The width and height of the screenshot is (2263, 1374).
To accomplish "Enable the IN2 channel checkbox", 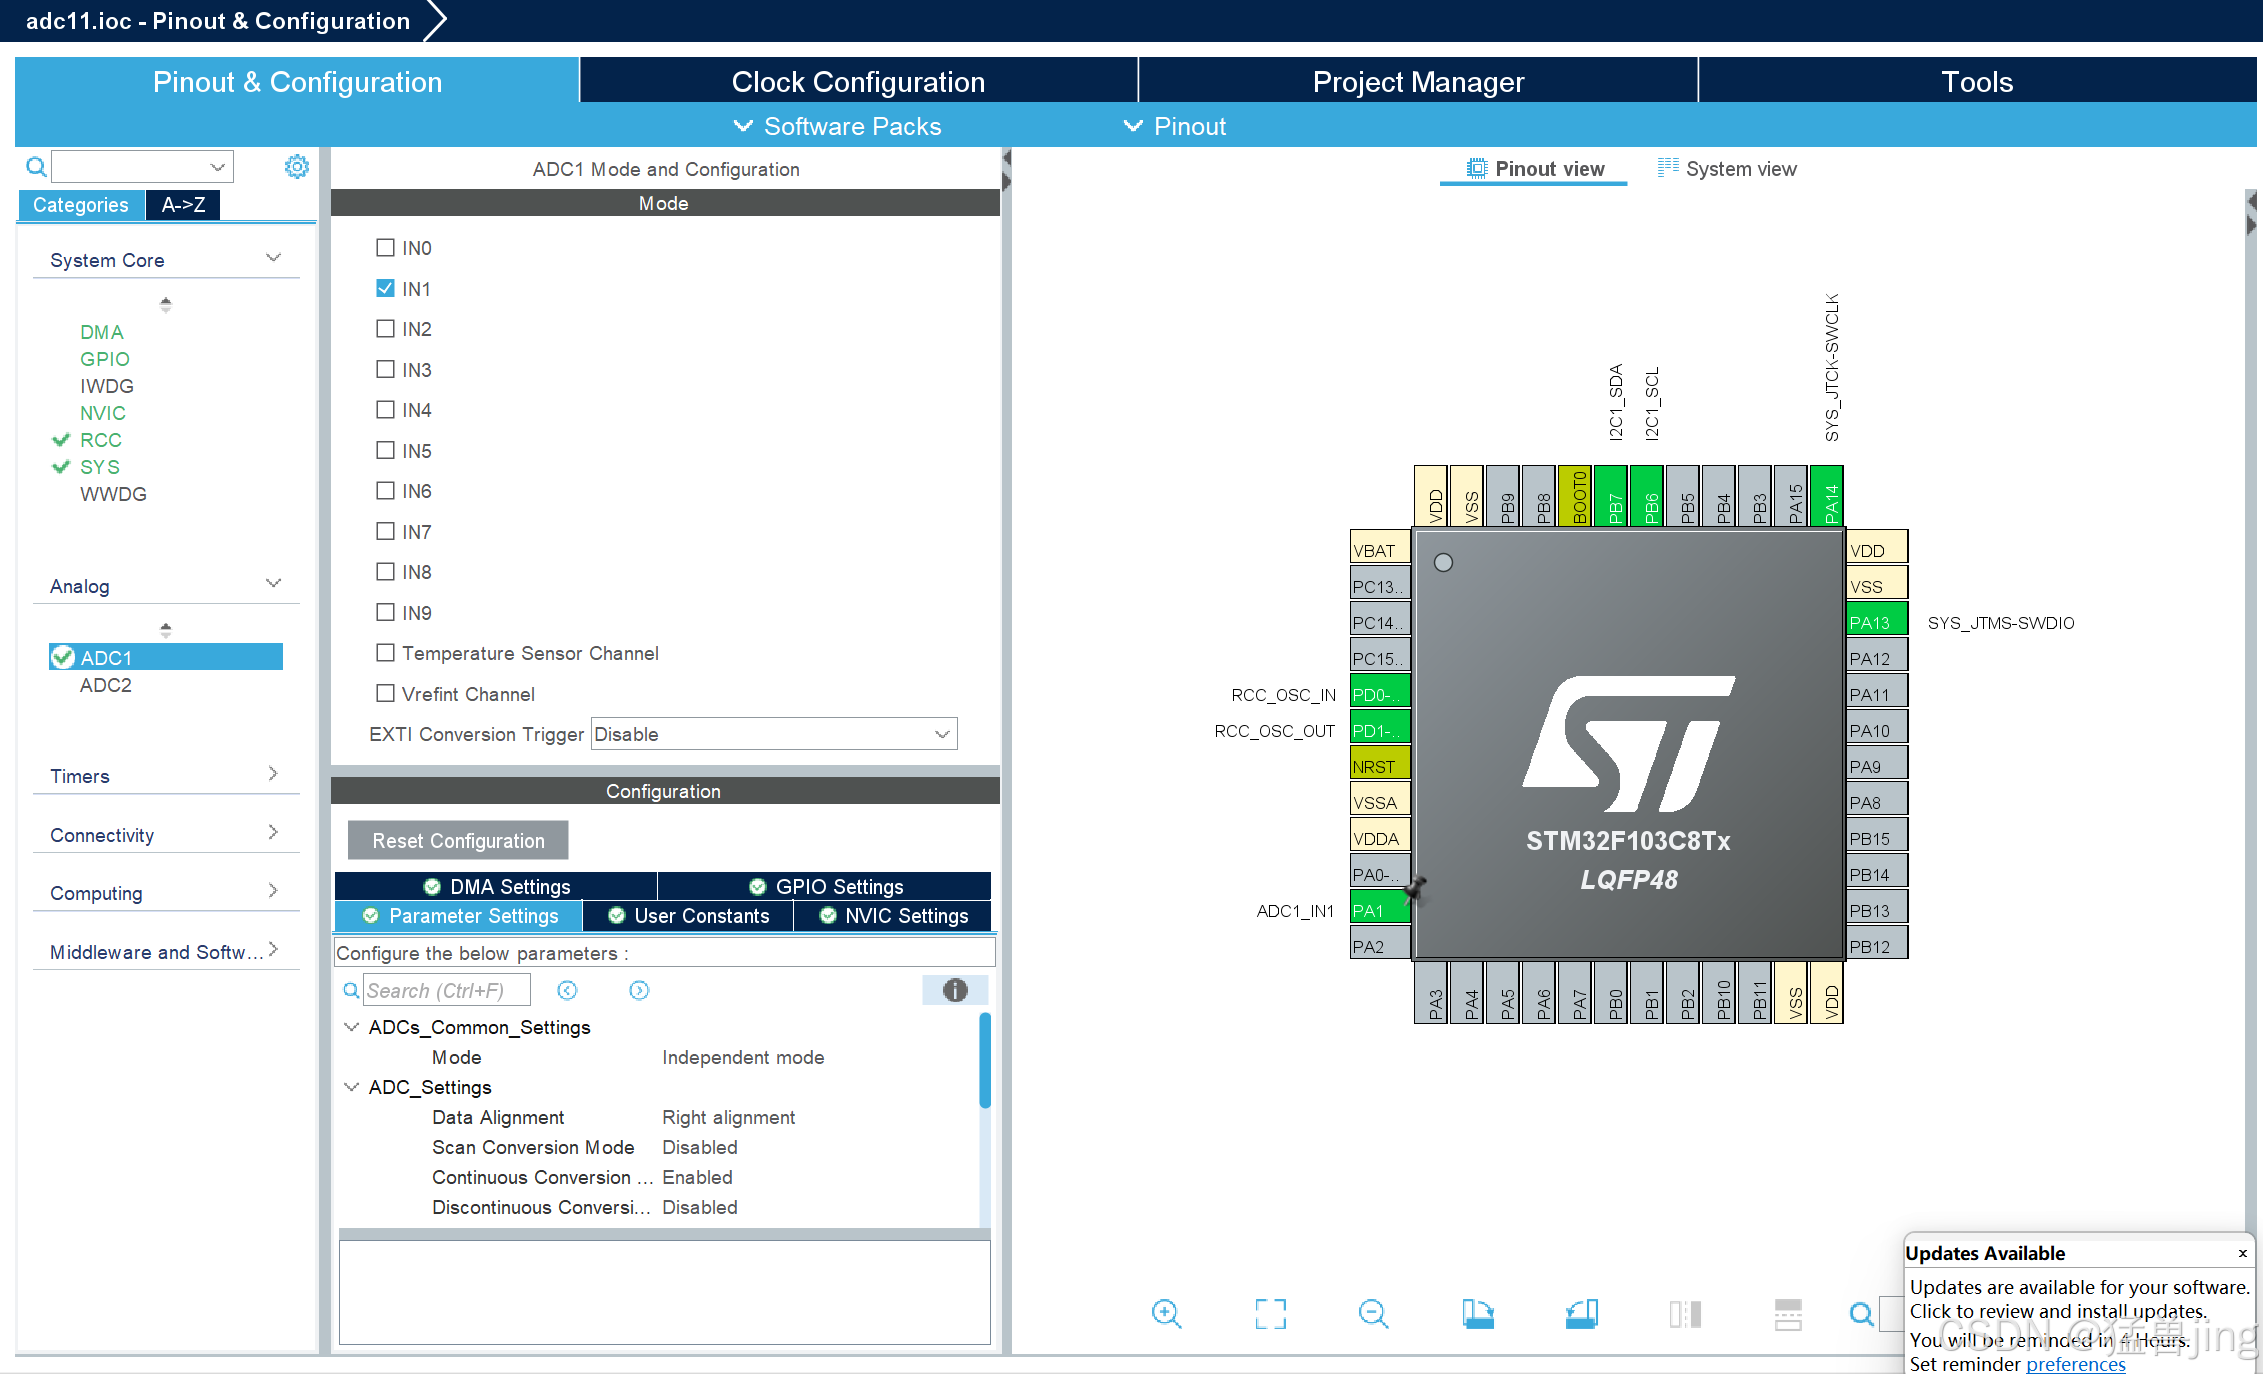I will (386, 328).
